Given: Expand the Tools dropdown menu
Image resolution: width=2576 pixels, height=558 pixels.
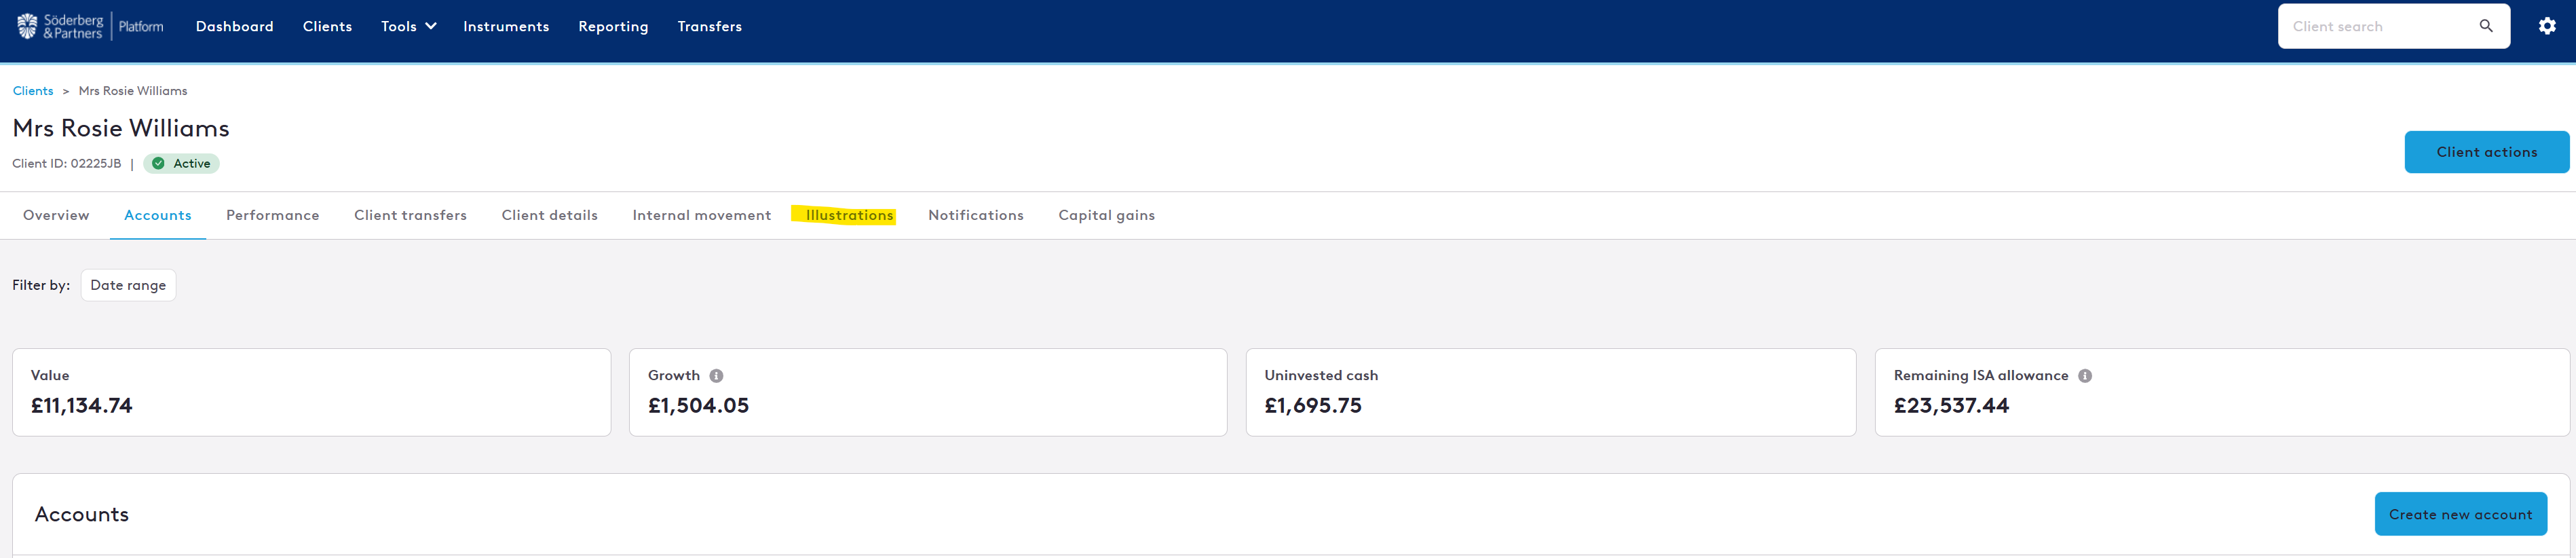Looking at the screenshot, I should point(408,26).
